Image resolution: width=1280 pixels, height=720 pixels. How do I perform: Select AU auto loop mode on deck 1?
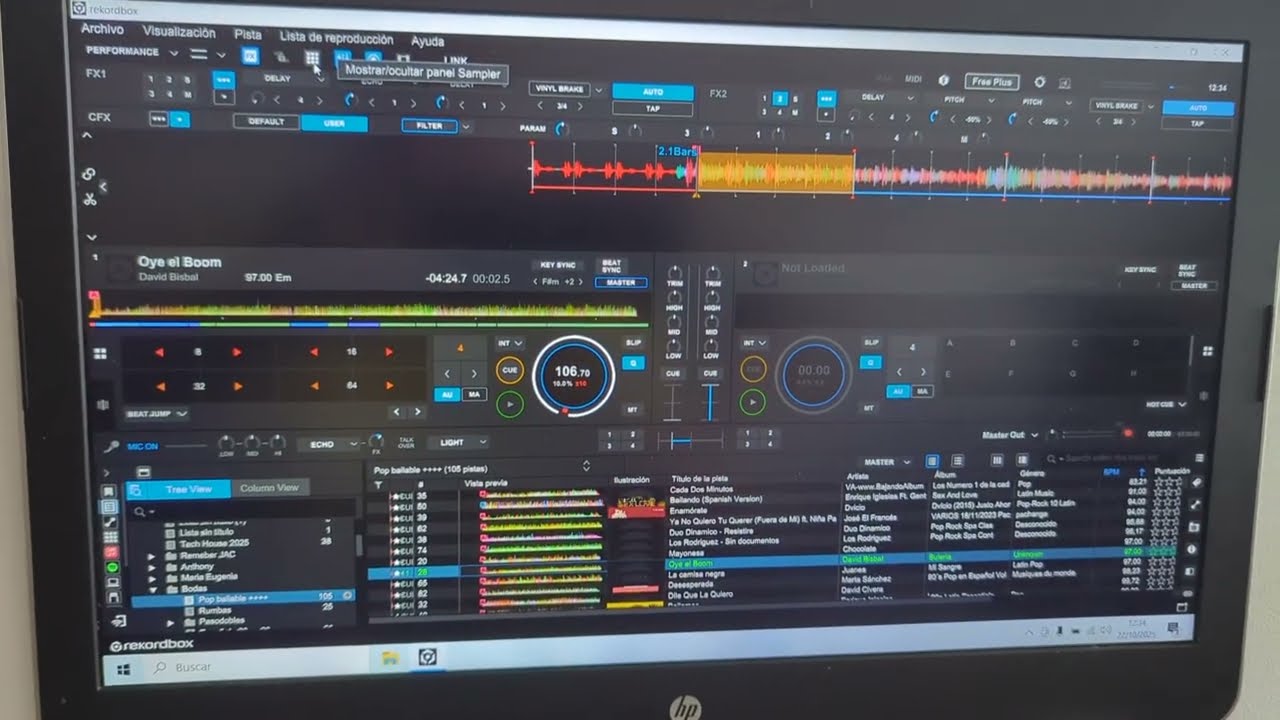click(x=448, y=395)
